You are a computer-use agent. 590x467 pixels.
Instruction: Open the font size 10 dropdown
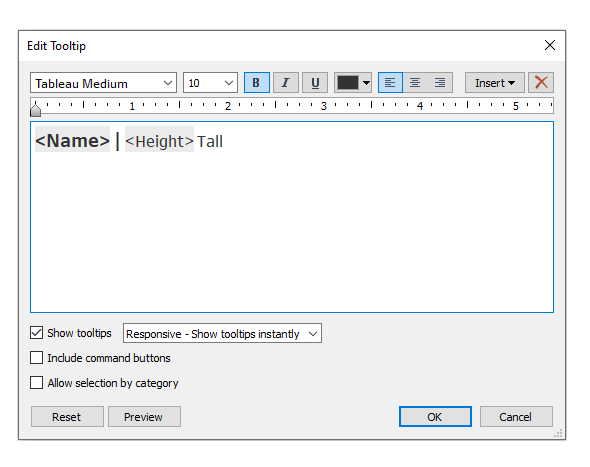click(210, 83)
